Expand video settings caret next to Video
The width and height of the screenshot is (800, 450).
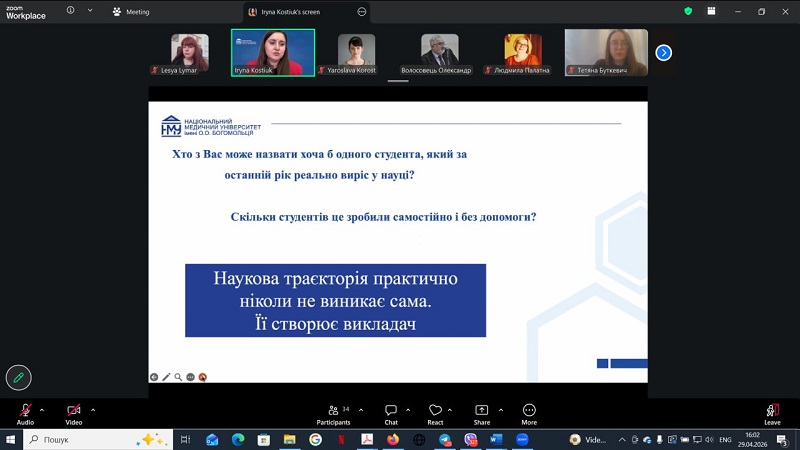(x=93, y=410)
